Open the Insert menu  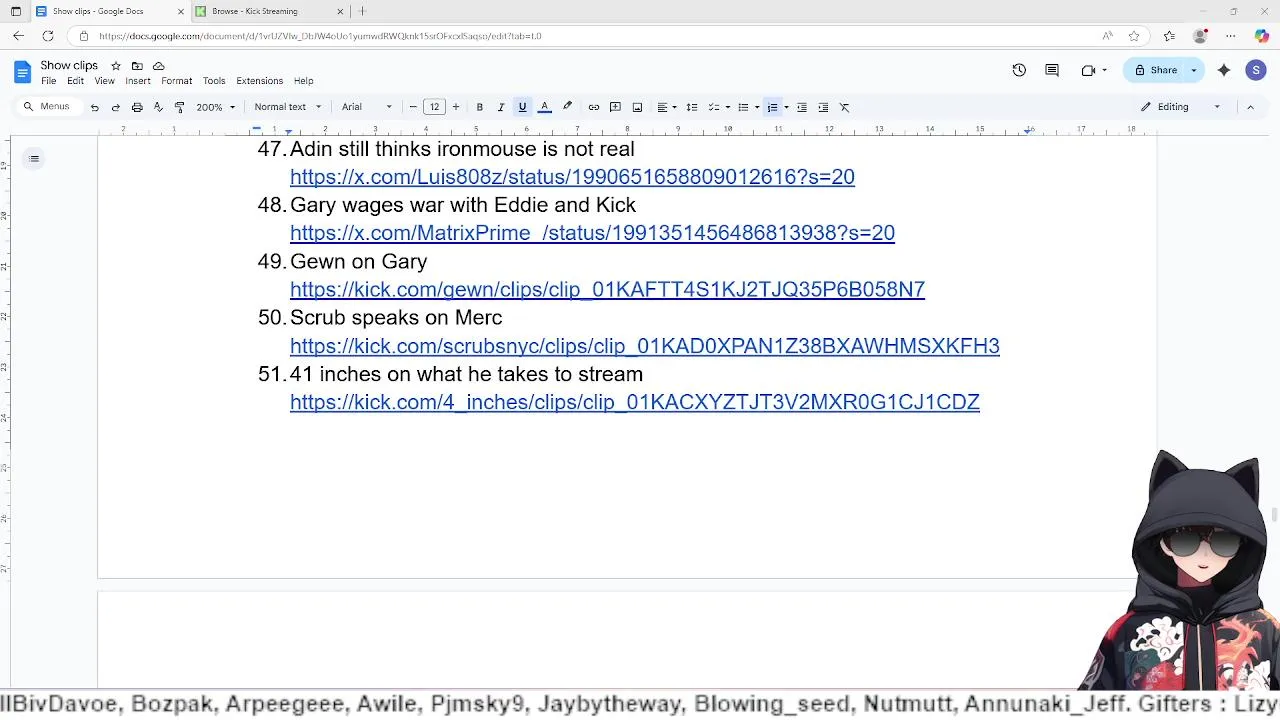(138, 81)
